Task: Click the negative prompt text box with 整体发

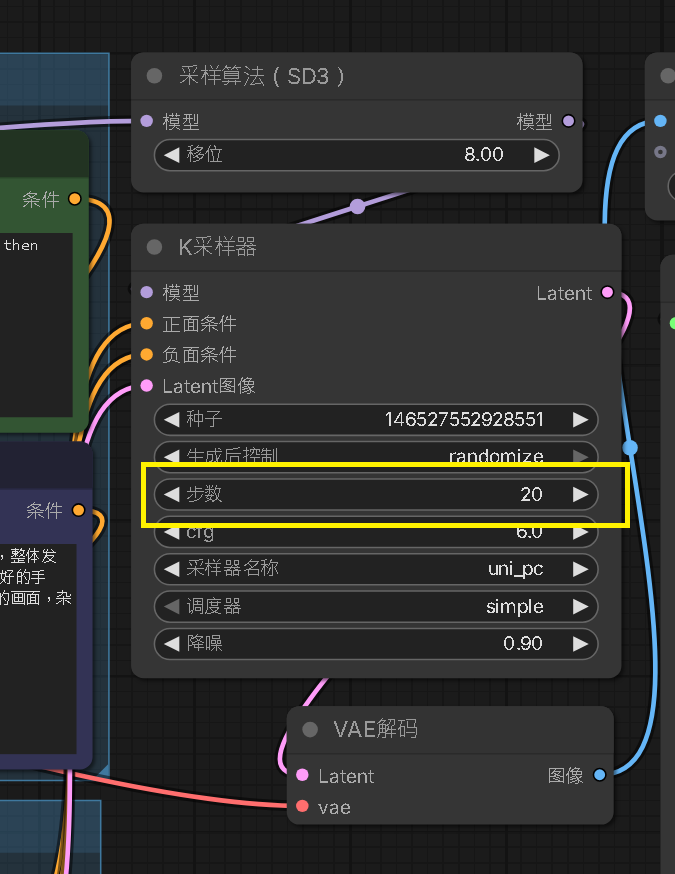Action: (x=38, y=649)
